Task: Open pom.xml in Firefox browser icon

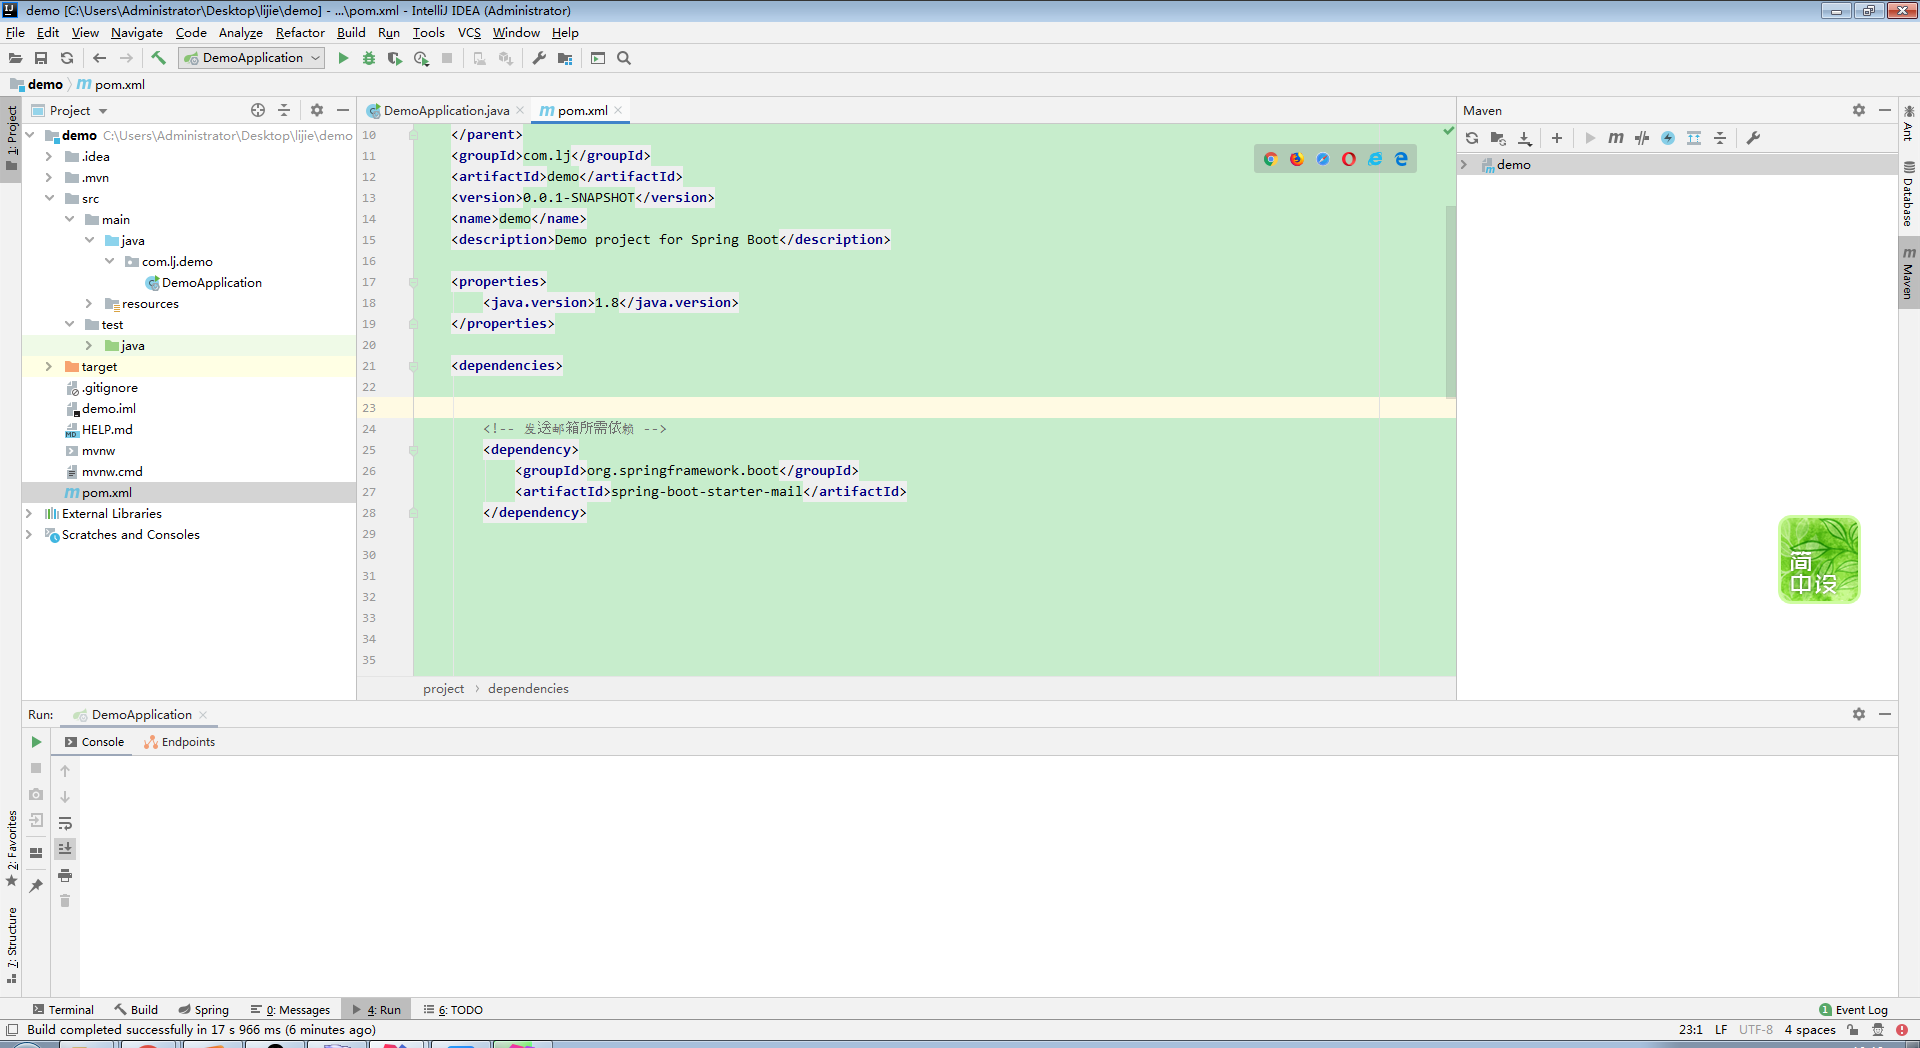Action: coord(1296,159)
